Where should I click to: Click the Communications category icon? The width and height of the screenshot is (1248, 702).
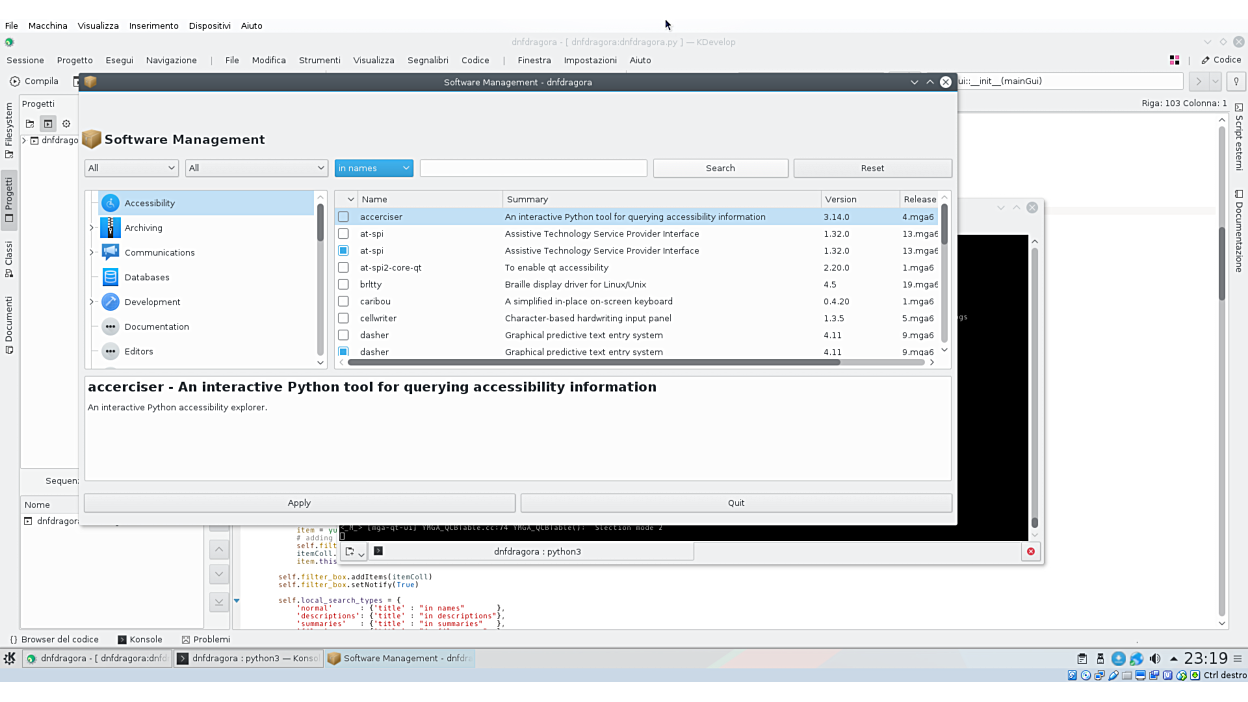coord(111,252)
